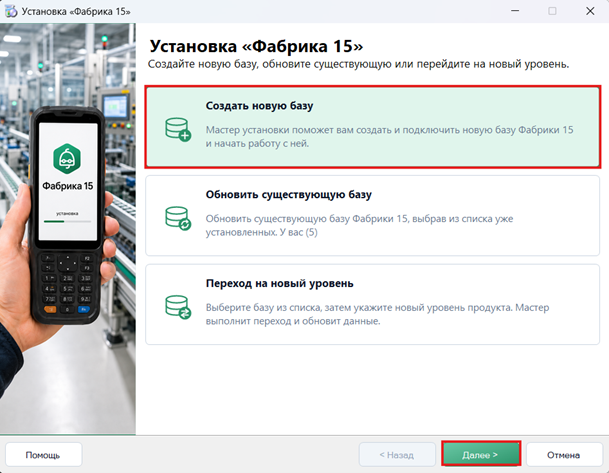The width and height of the screenshot is (609, 473).
Task: Click the «< Назад» button
Action: [397, 454]
